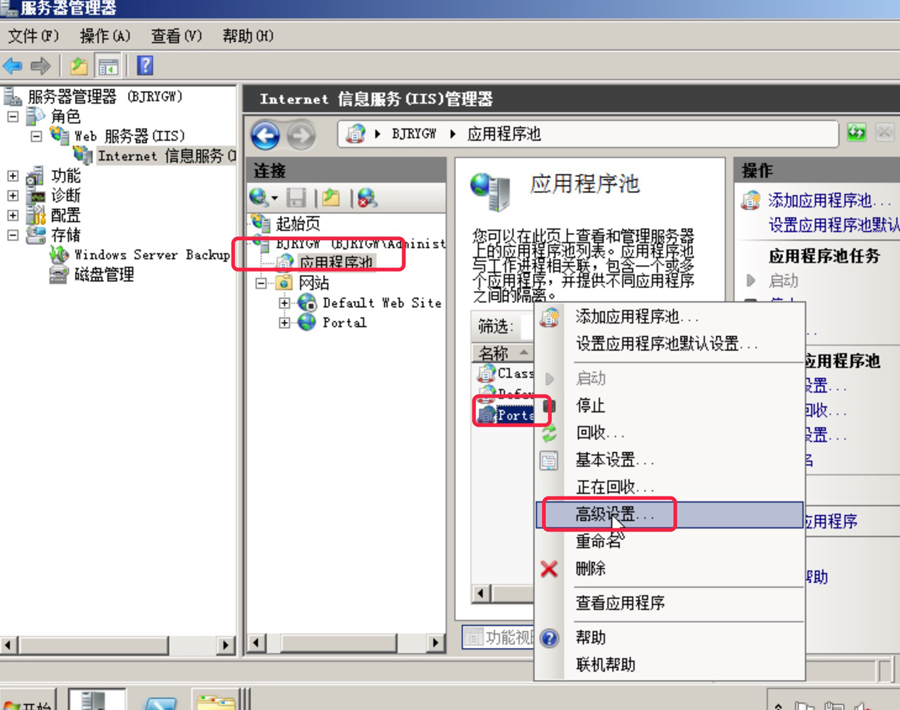Screen dimensions: 900x710
Task: Expand the 功能 node in the server tree
Action: pyautogui.click(x=13, y=176)
